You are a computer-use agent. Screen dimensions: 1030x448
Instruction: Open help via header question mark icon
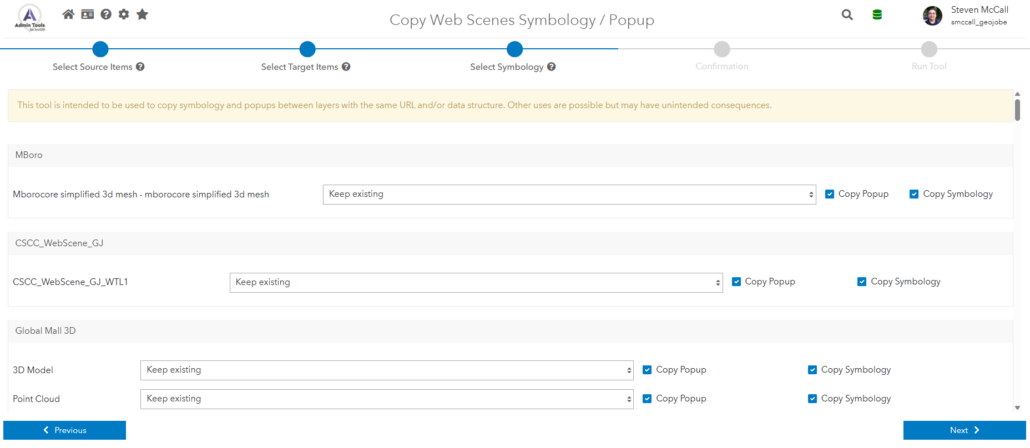(x=105, y=15)
